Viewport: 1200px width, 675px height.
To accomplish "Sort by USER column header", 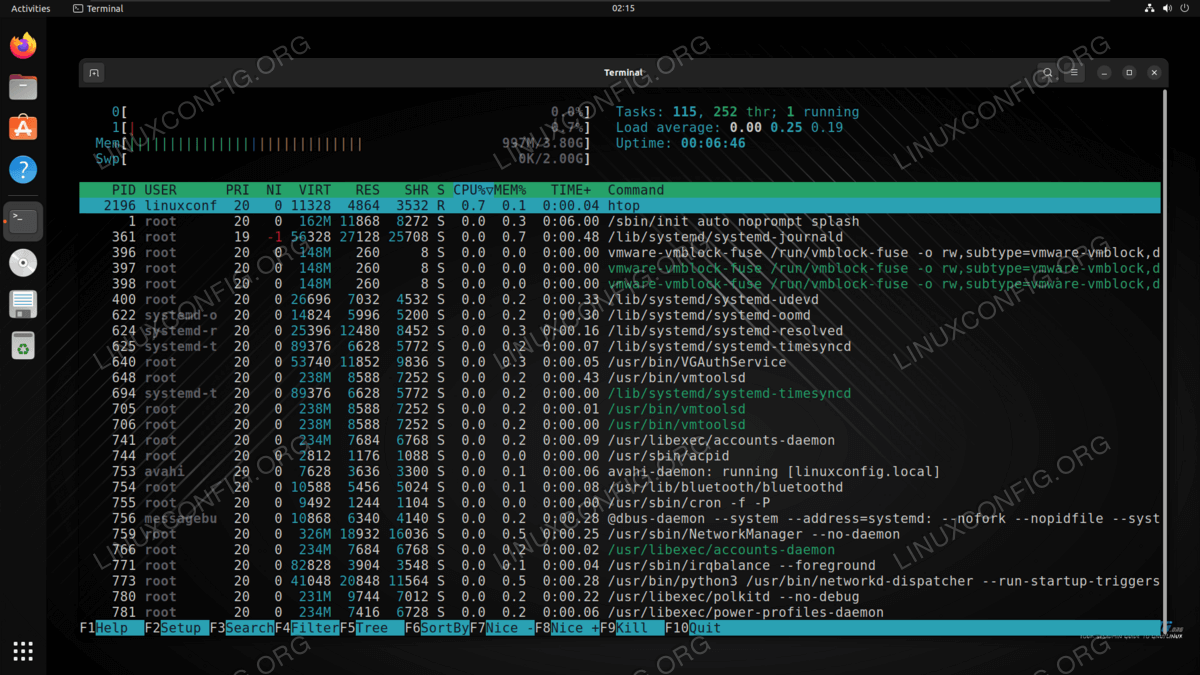I will [161, 190].
